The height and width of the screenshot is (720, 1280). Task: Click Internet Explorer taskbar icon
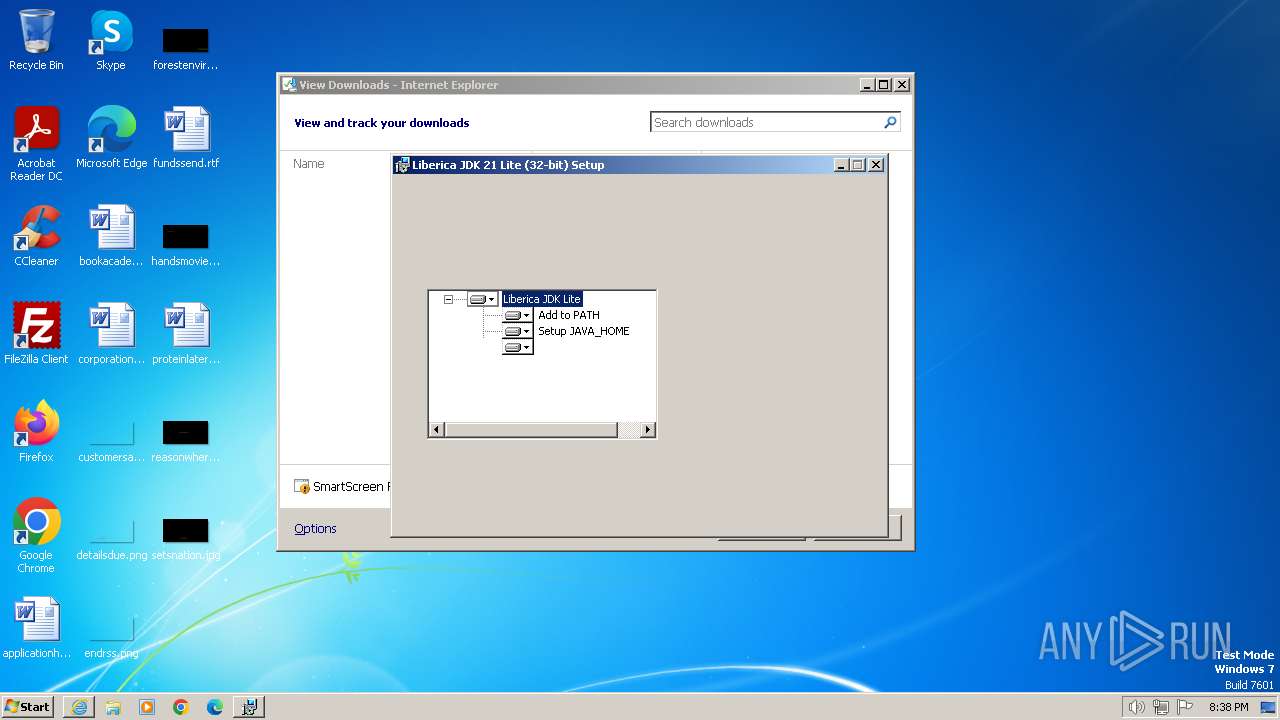point(79,707)
